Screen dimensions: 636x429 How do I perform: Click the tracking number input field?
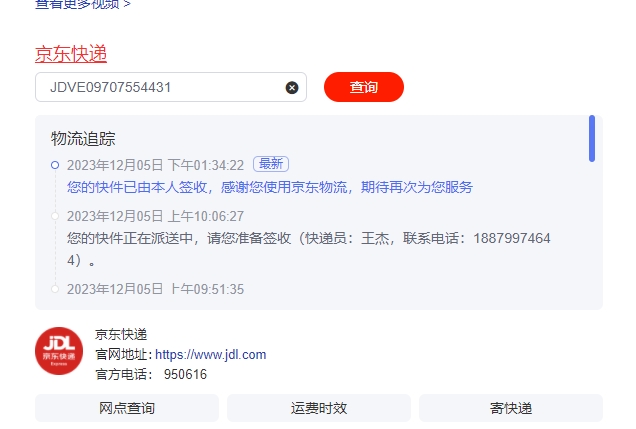click(171, 87)
